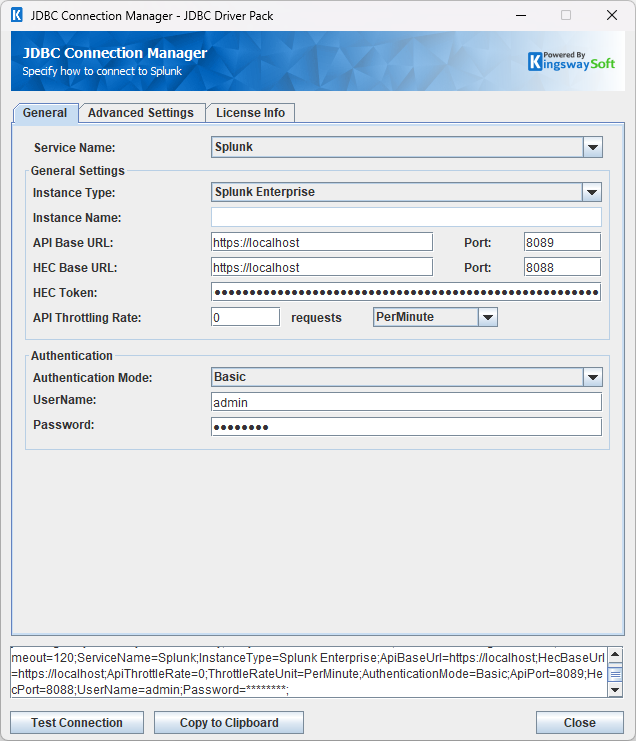This screenshot has height=741, width=636.
Task: Expand the Instance Type combo box
Action: [x=406, y=192]
